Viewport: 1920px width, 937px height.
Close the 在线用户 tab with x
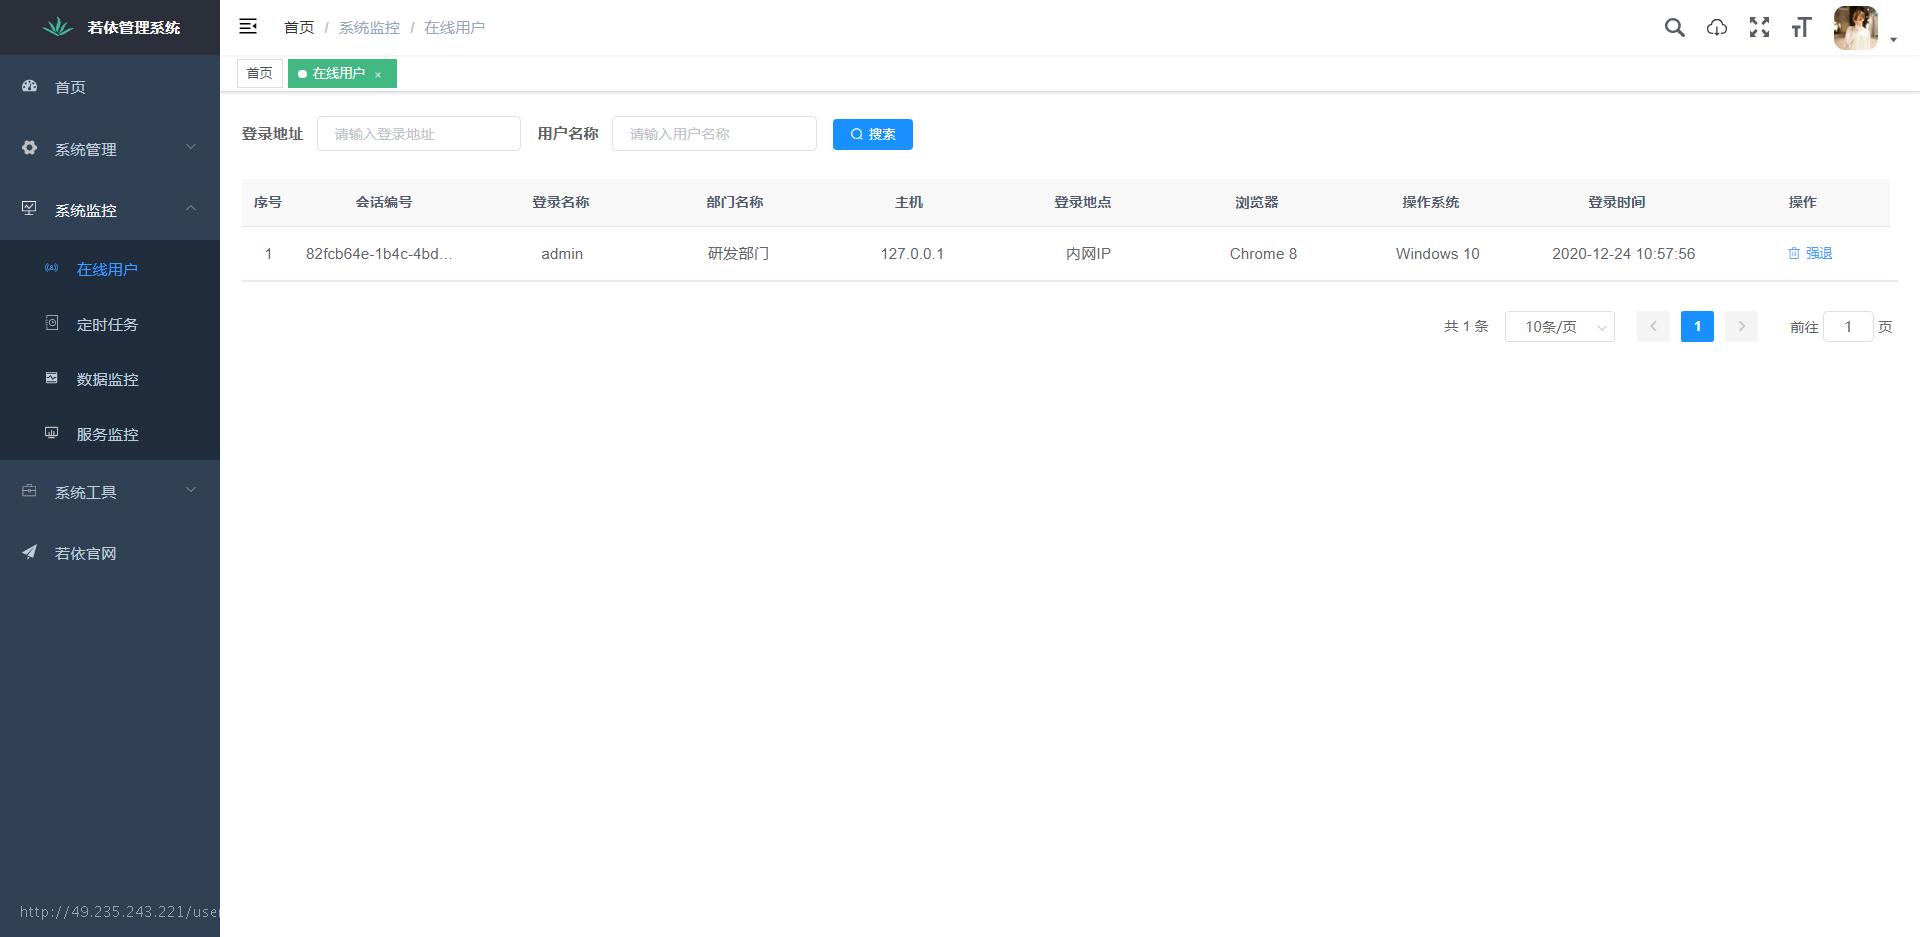point(378,75)
